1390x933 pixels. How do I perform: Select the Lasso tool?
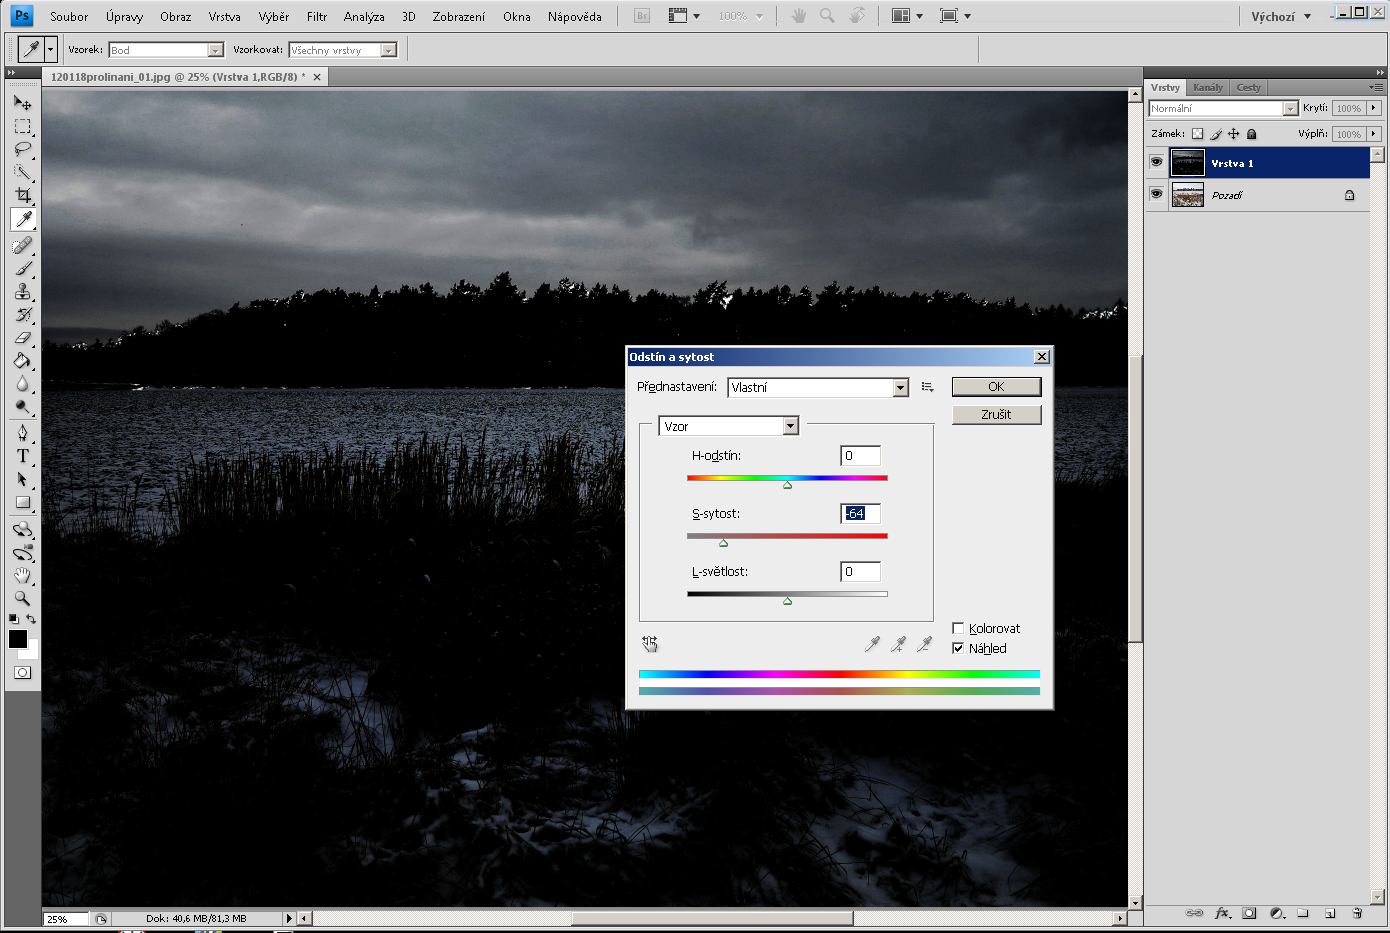click(22, 149)
